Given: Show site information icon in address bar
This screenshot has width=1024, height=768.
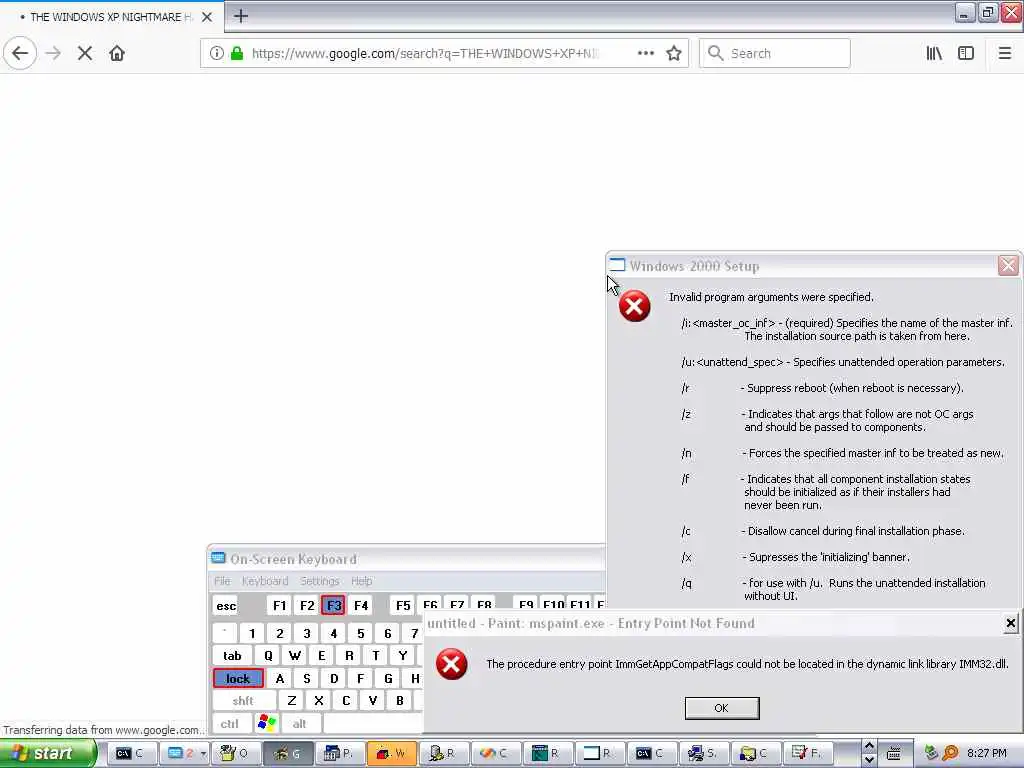Looking at the screenshot, I should click(217, 53).
